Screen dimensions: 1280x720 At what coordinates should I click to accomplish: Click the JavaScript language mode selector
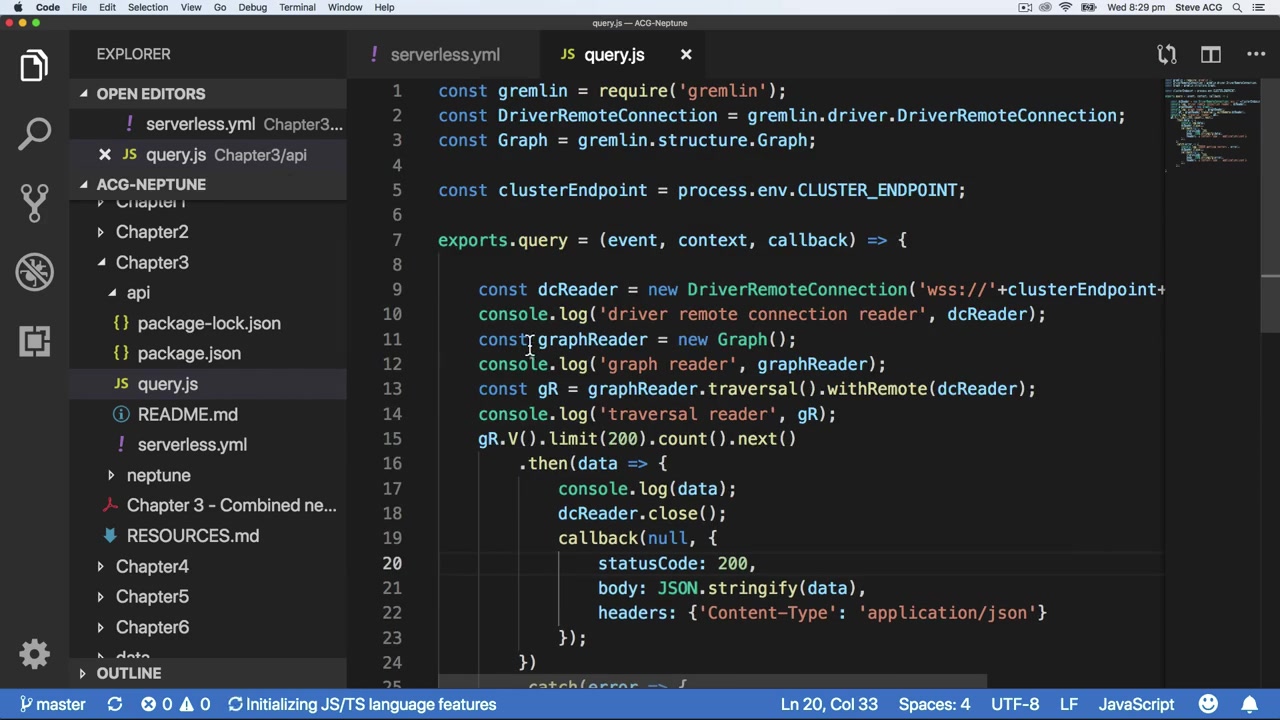tap(1136, 704)
